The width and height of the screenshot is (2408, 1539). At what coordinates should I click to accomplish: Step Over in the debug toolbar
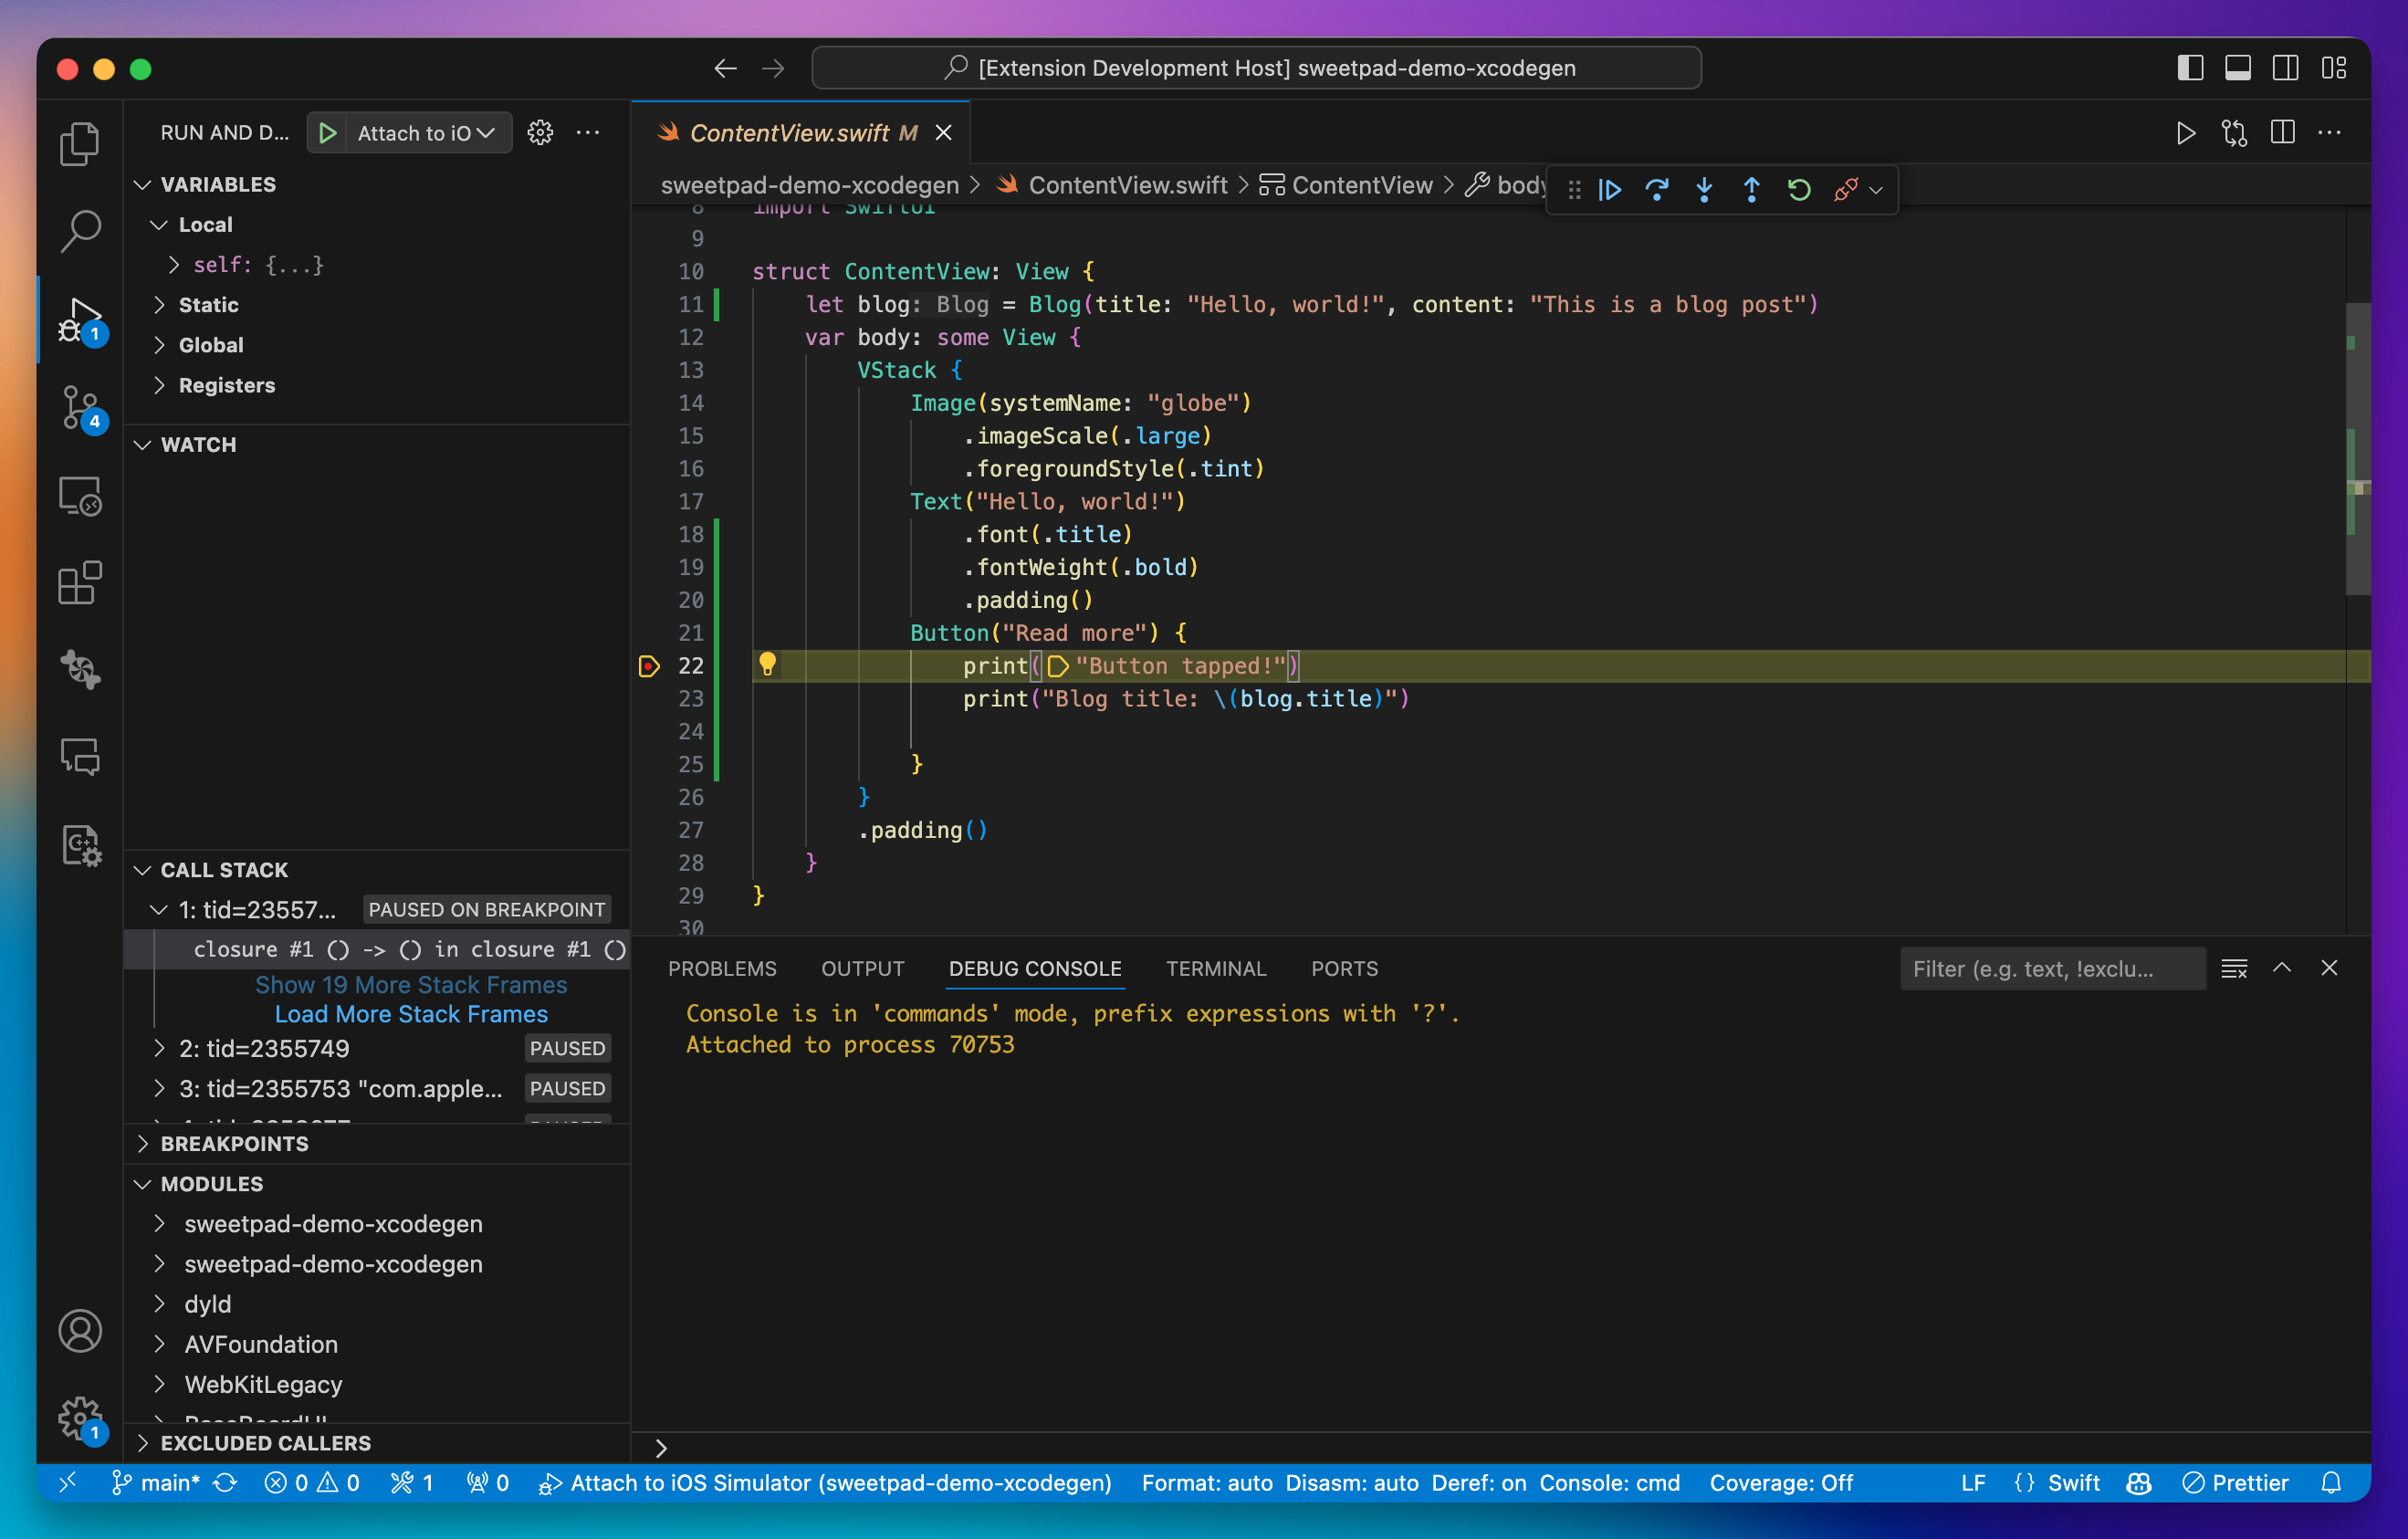(x=1657, y=190)
